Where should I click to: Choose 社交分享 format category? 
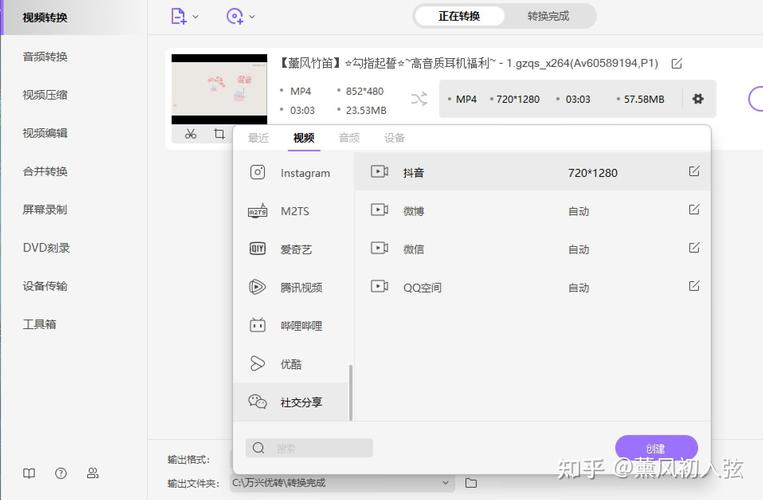[x=291, y=402]
